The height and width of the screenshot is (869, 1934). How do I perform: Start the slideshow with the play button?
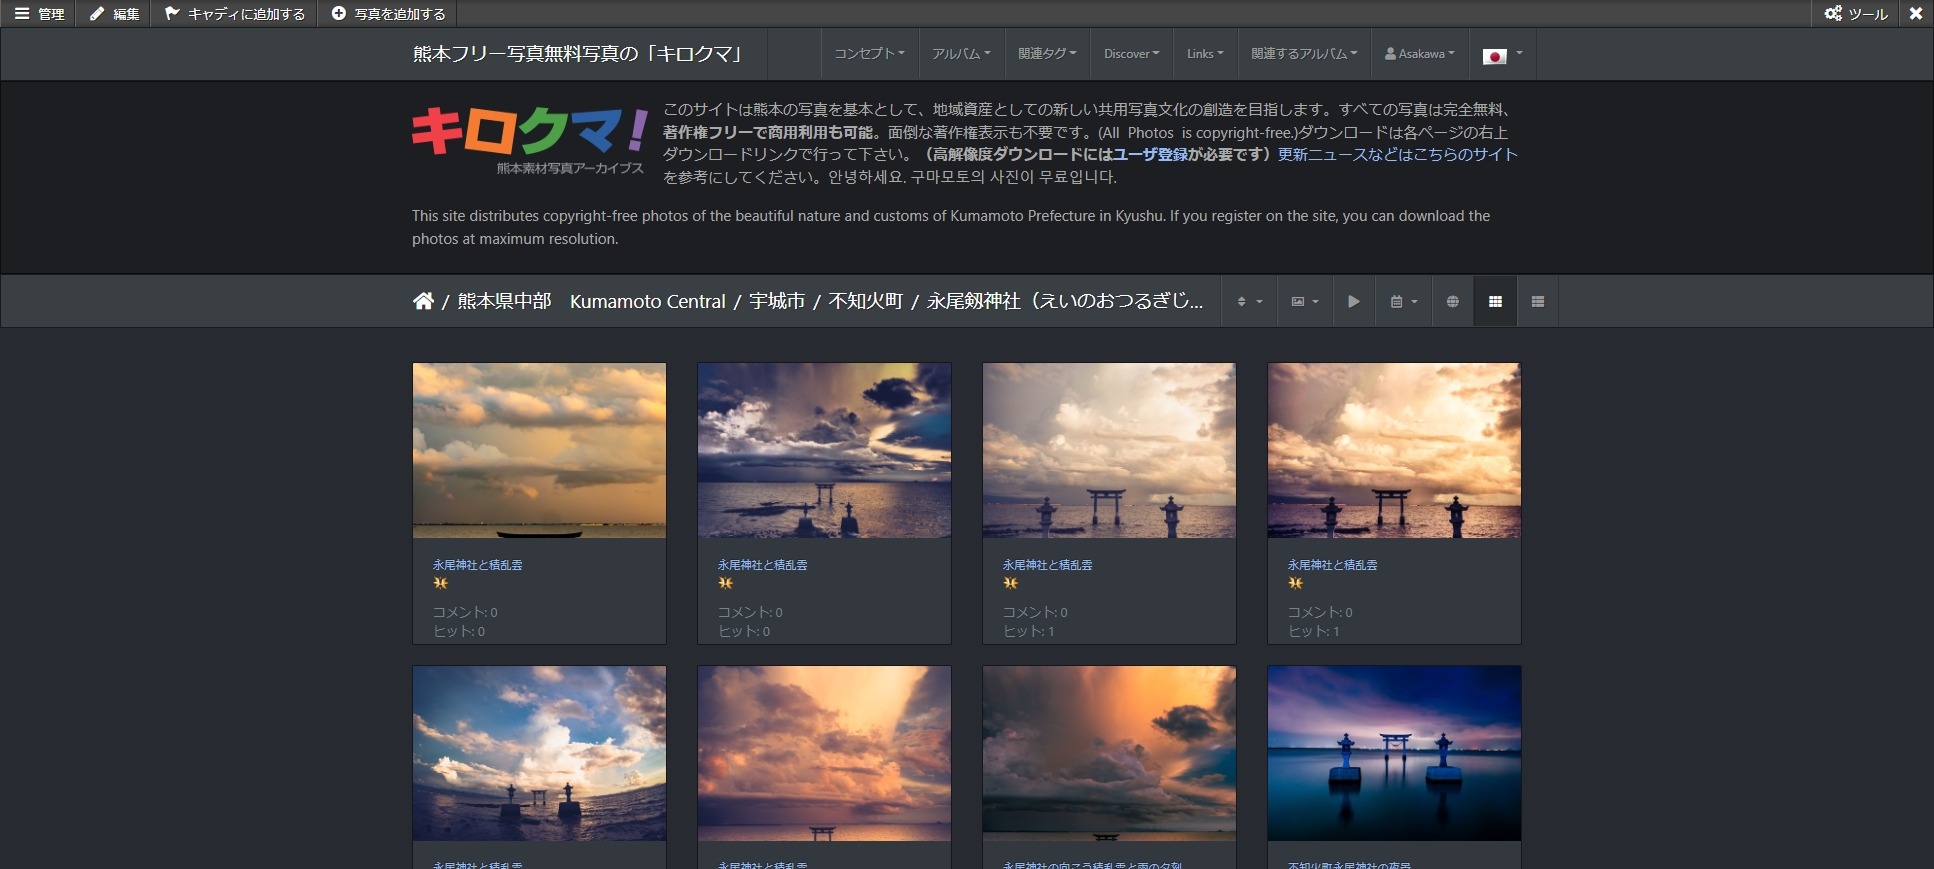pyautogui.click(x=1353, y=301)
